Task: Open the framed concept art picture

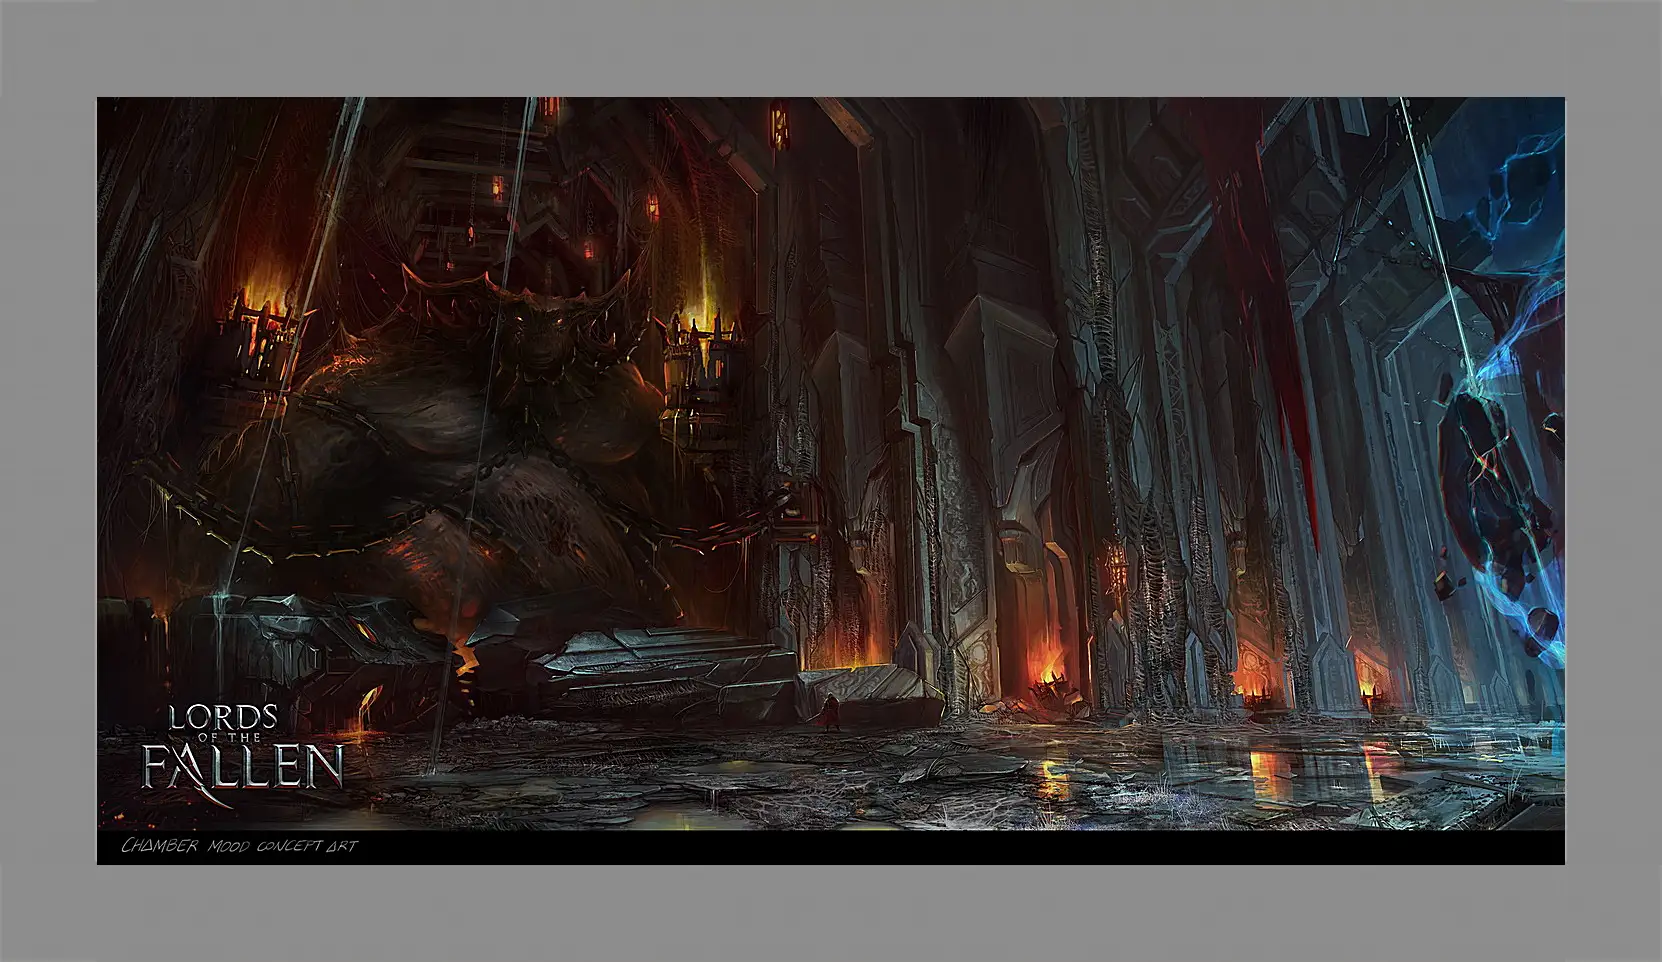Action: coord(830,481)
